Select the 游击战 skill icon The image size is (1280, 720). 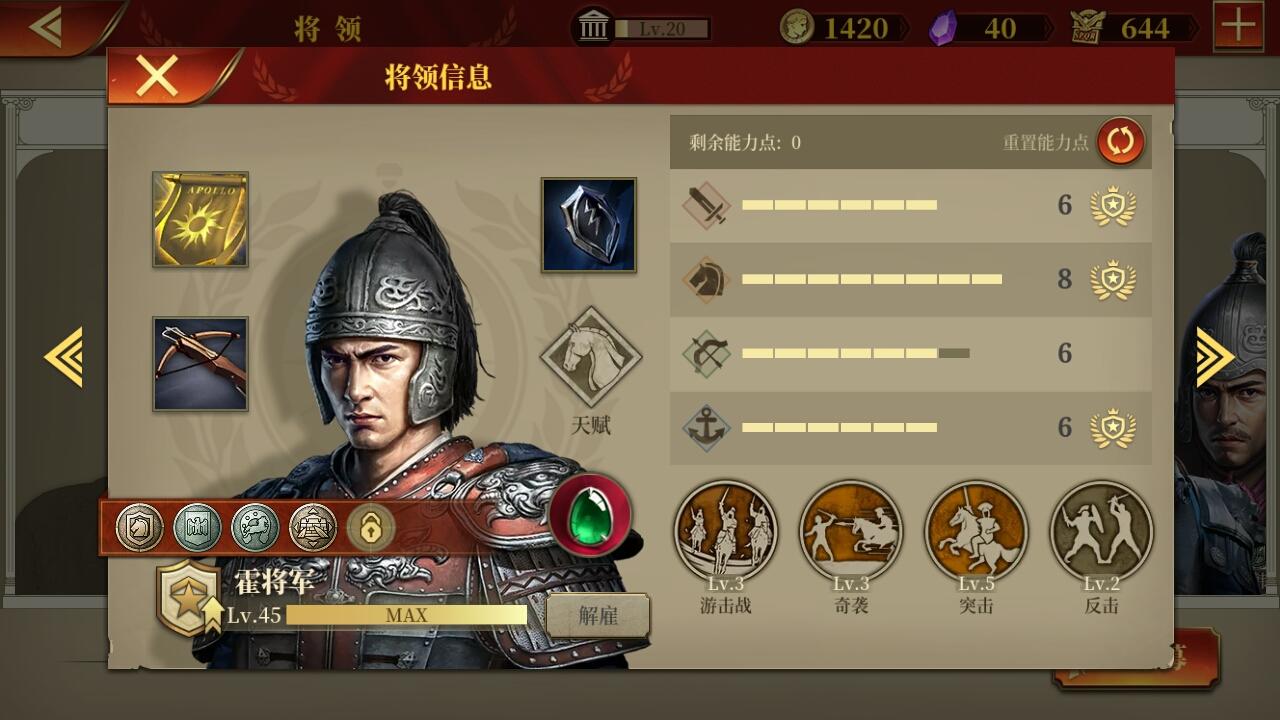[726, 531]
